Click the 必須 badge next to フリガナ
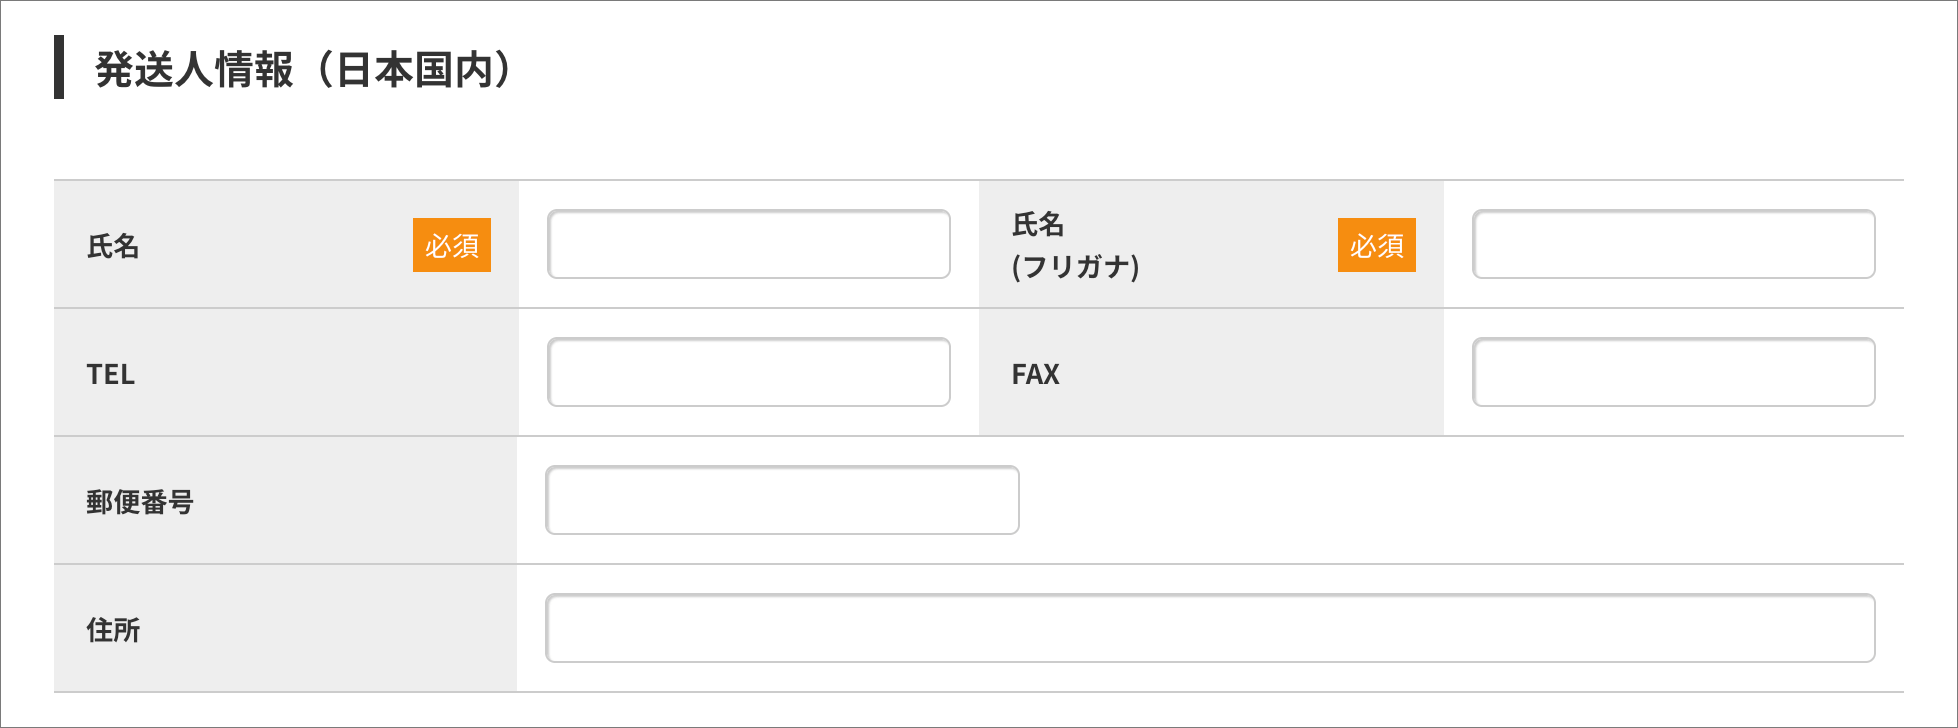The image size is (1958, 728). click(x=1376, y=245)
